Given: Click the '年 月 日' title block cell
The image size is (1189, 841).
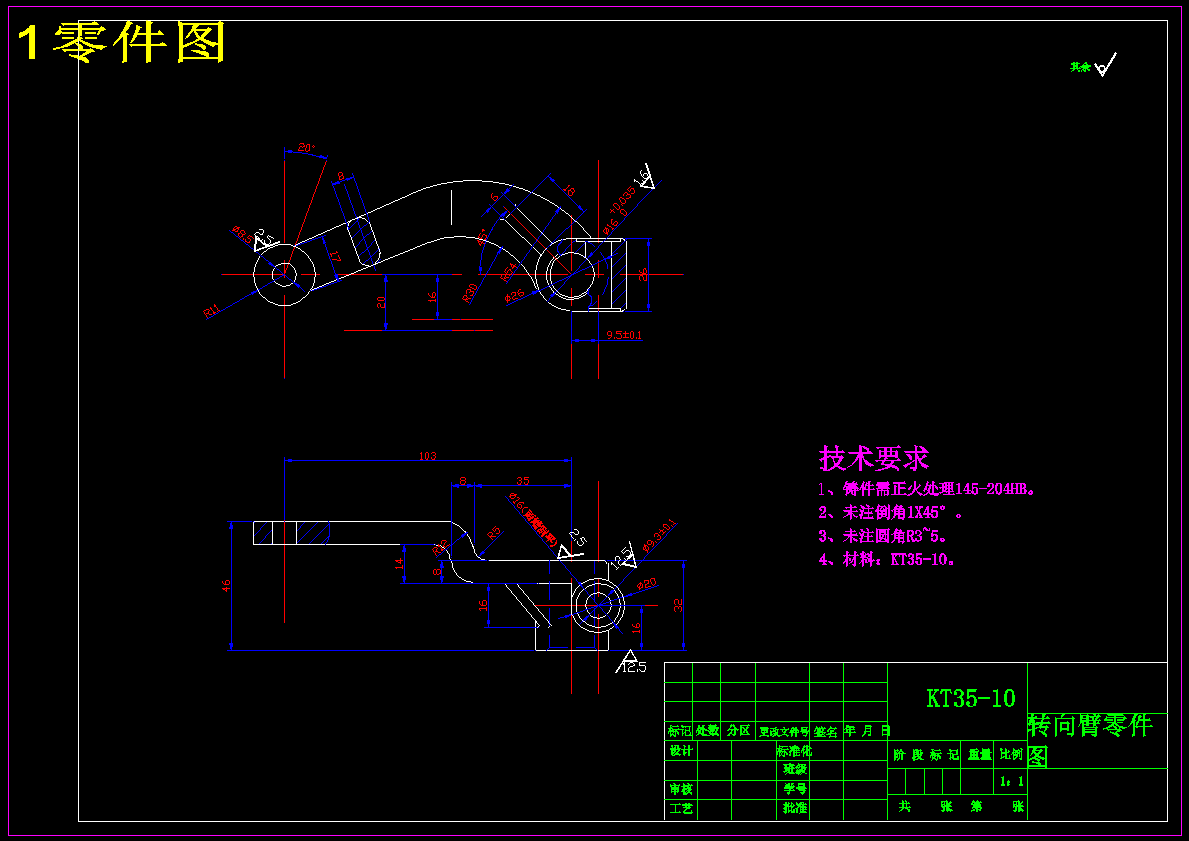Looking at the screenshot, I should [867, 731].
